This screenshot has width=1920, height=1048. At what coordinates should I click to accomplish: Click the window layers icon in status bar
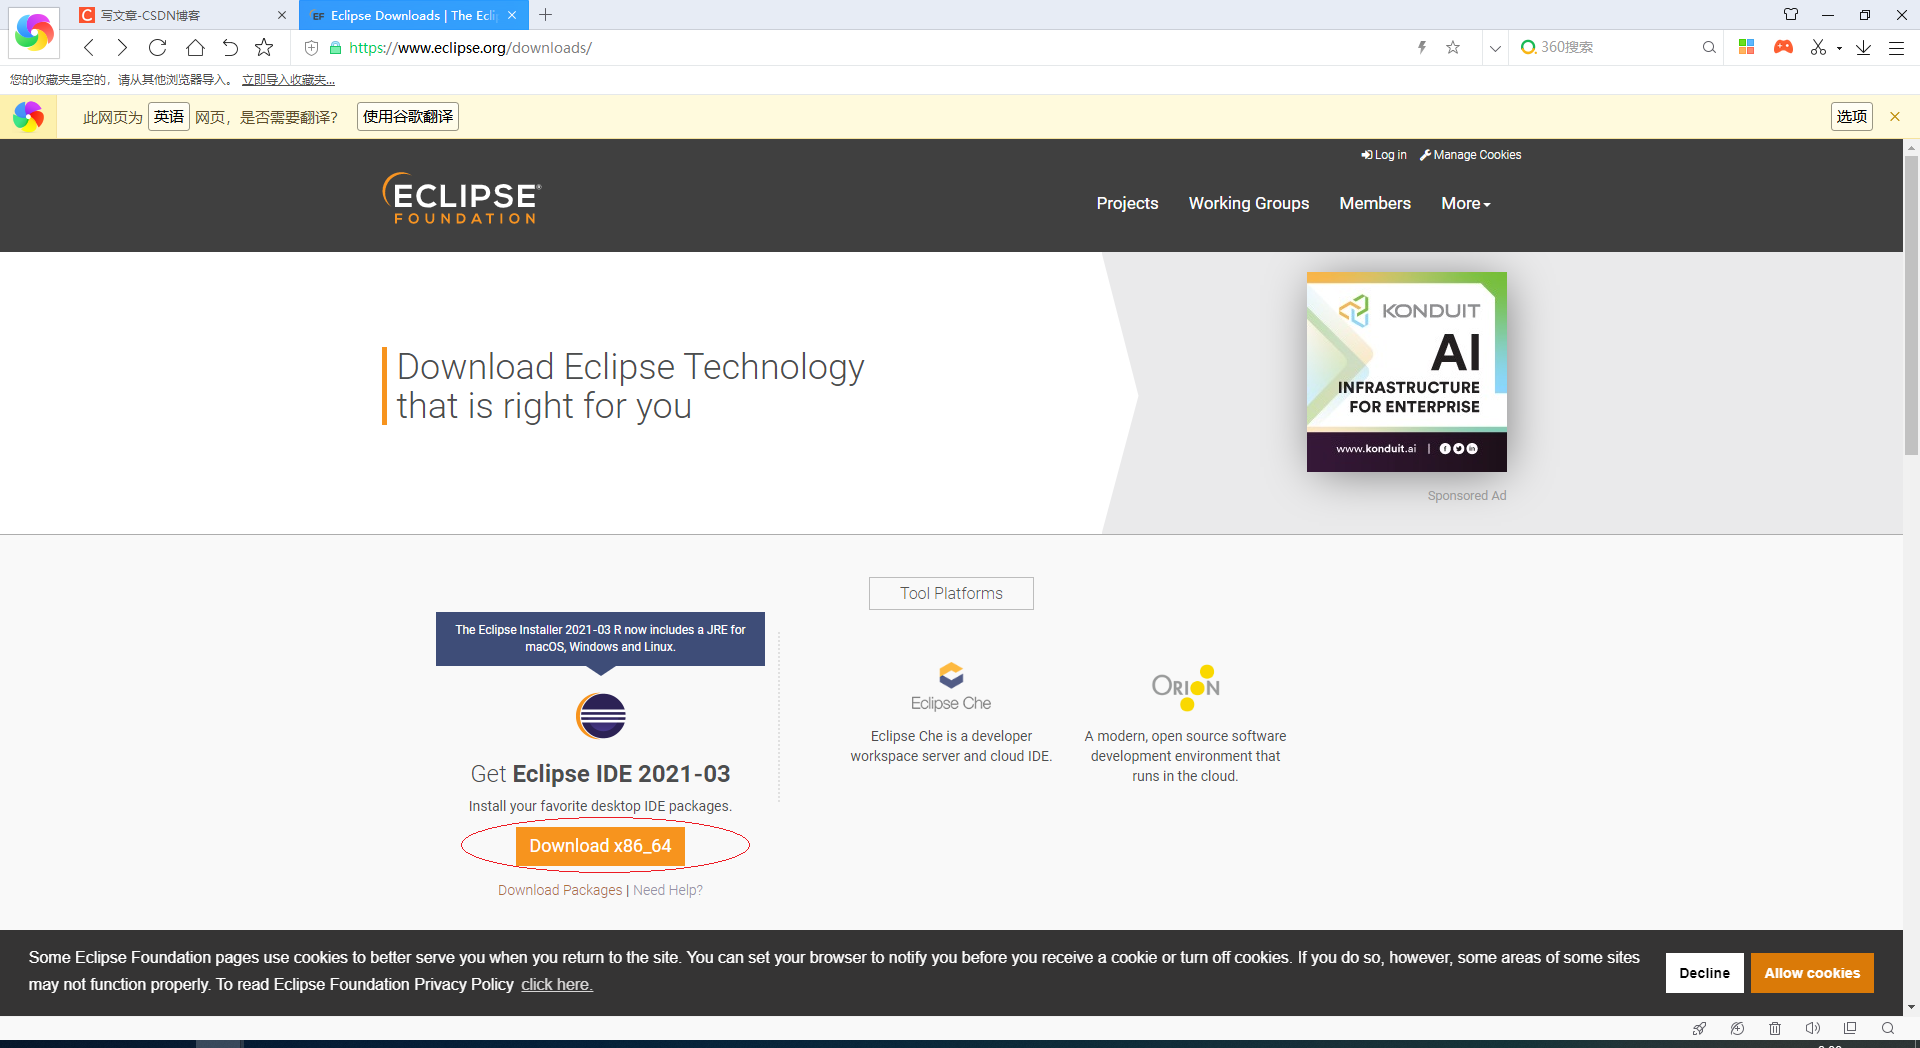point(1850,1028)
